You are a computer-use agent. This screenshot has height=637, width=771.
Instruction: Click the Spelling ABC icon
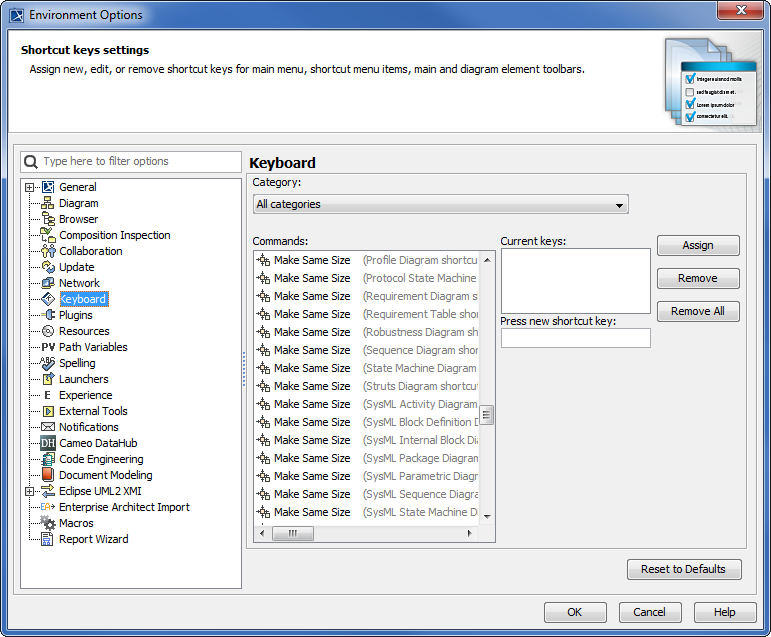(48, 363)
